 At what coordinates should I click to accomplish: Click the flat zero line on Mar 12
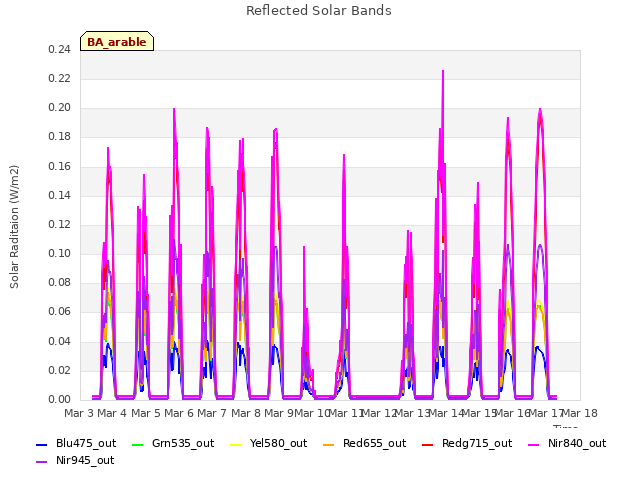376,397
